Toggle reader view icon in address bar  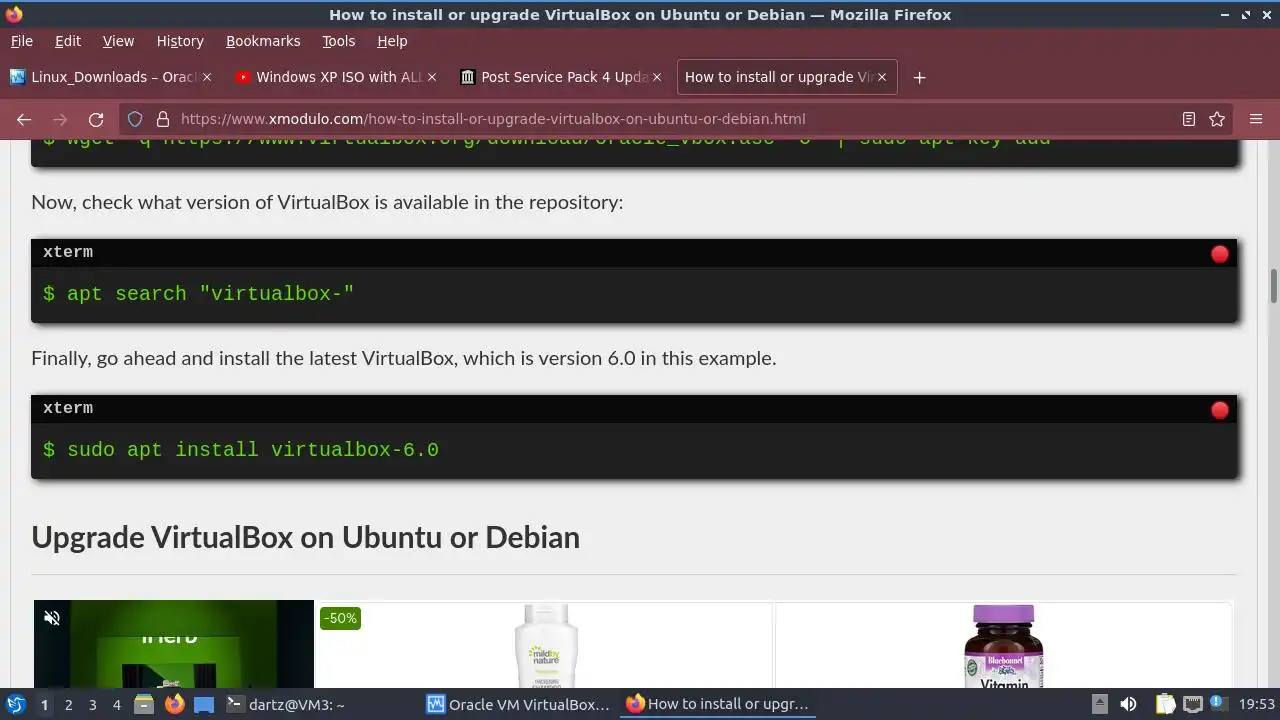point(1189,119)
